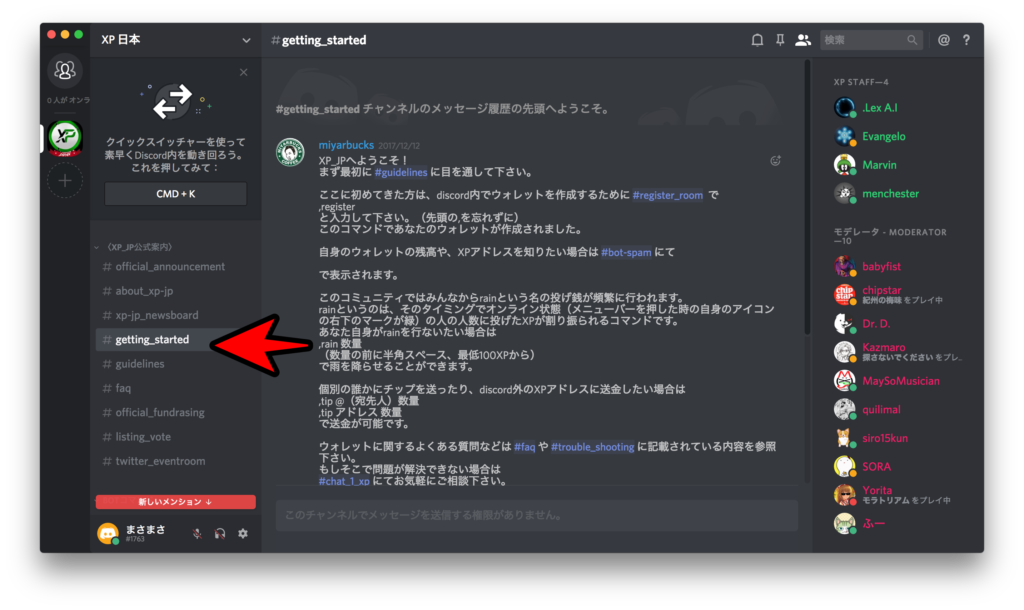The image size is (1024, 610).
Task: Click the chat message scrollbar
Action: coord(807,198)
